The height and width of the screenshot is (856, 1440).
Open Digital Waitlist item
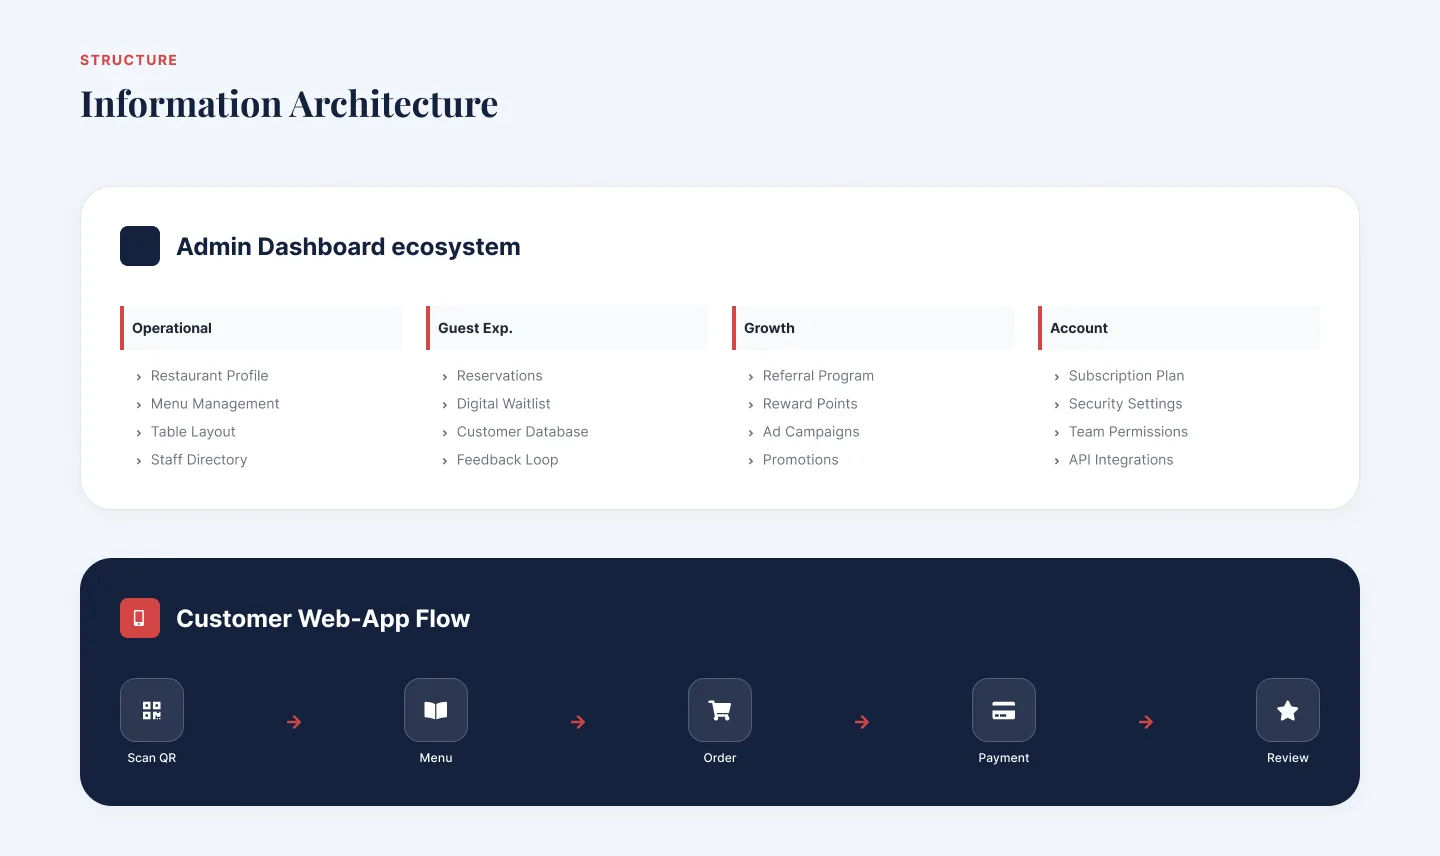(503, 404)
